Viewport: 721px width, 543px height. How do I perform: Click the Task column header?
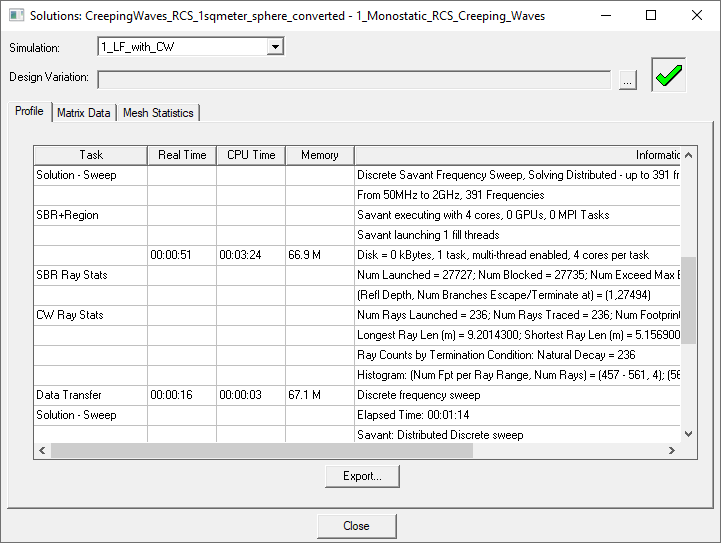click(91, 155)
